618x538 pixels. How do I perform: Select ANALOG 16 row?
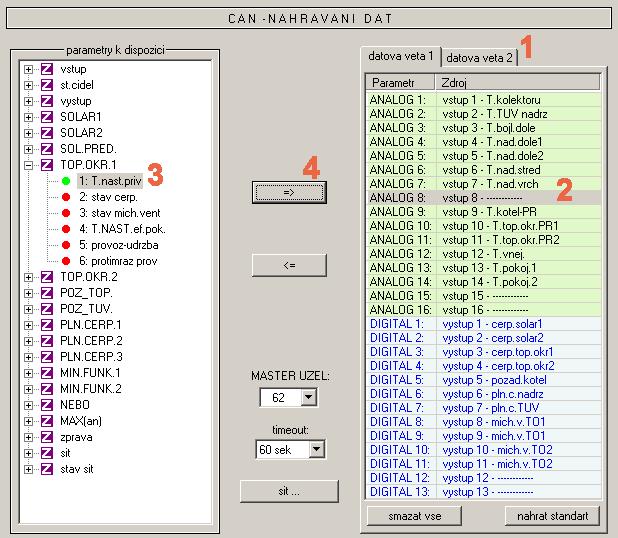point(483,310)
